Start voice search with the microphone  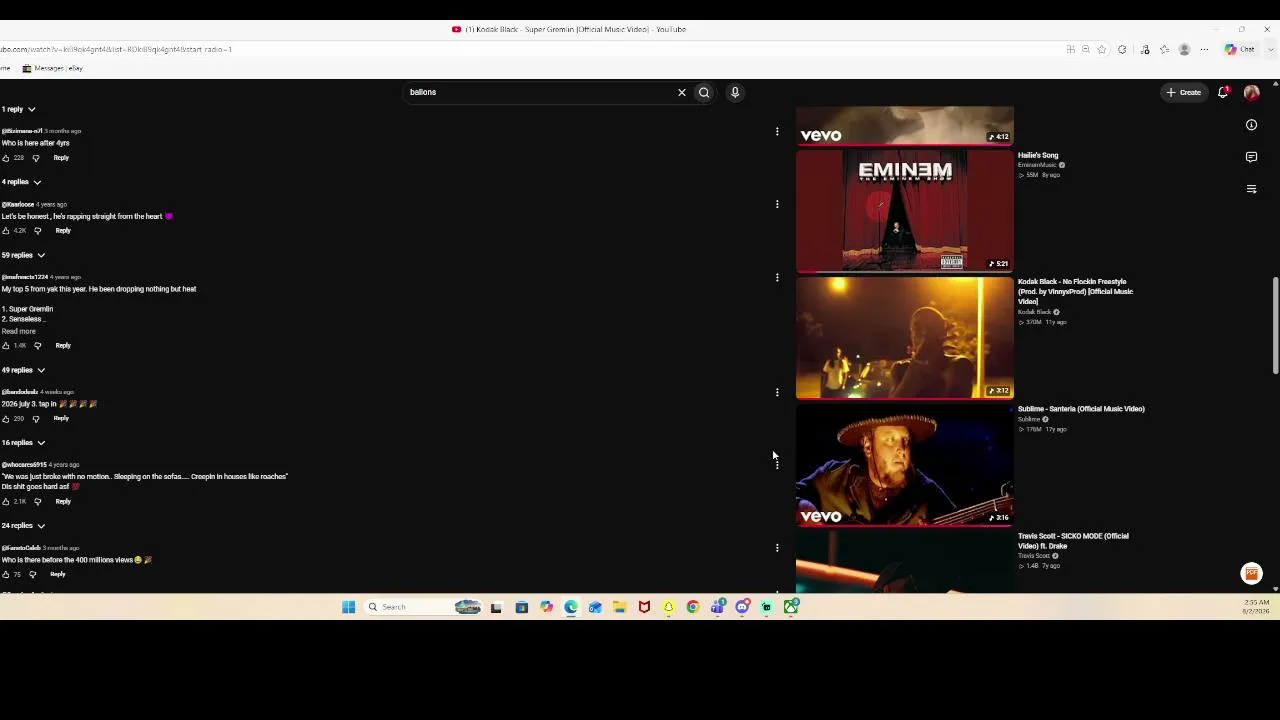click(735, 92)
